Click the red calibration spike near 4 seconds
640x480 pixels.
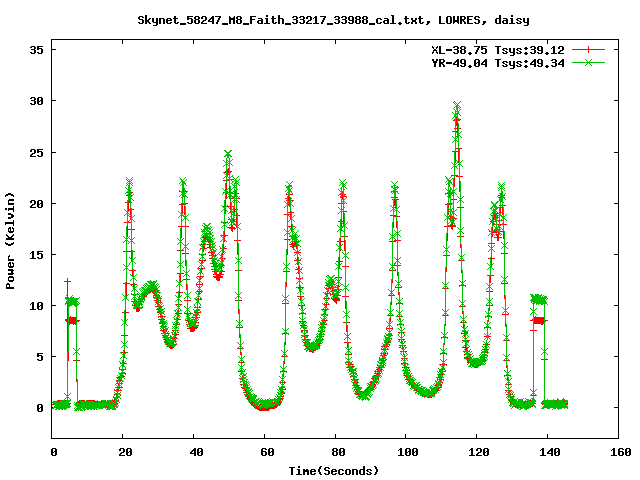pos(67,281)
